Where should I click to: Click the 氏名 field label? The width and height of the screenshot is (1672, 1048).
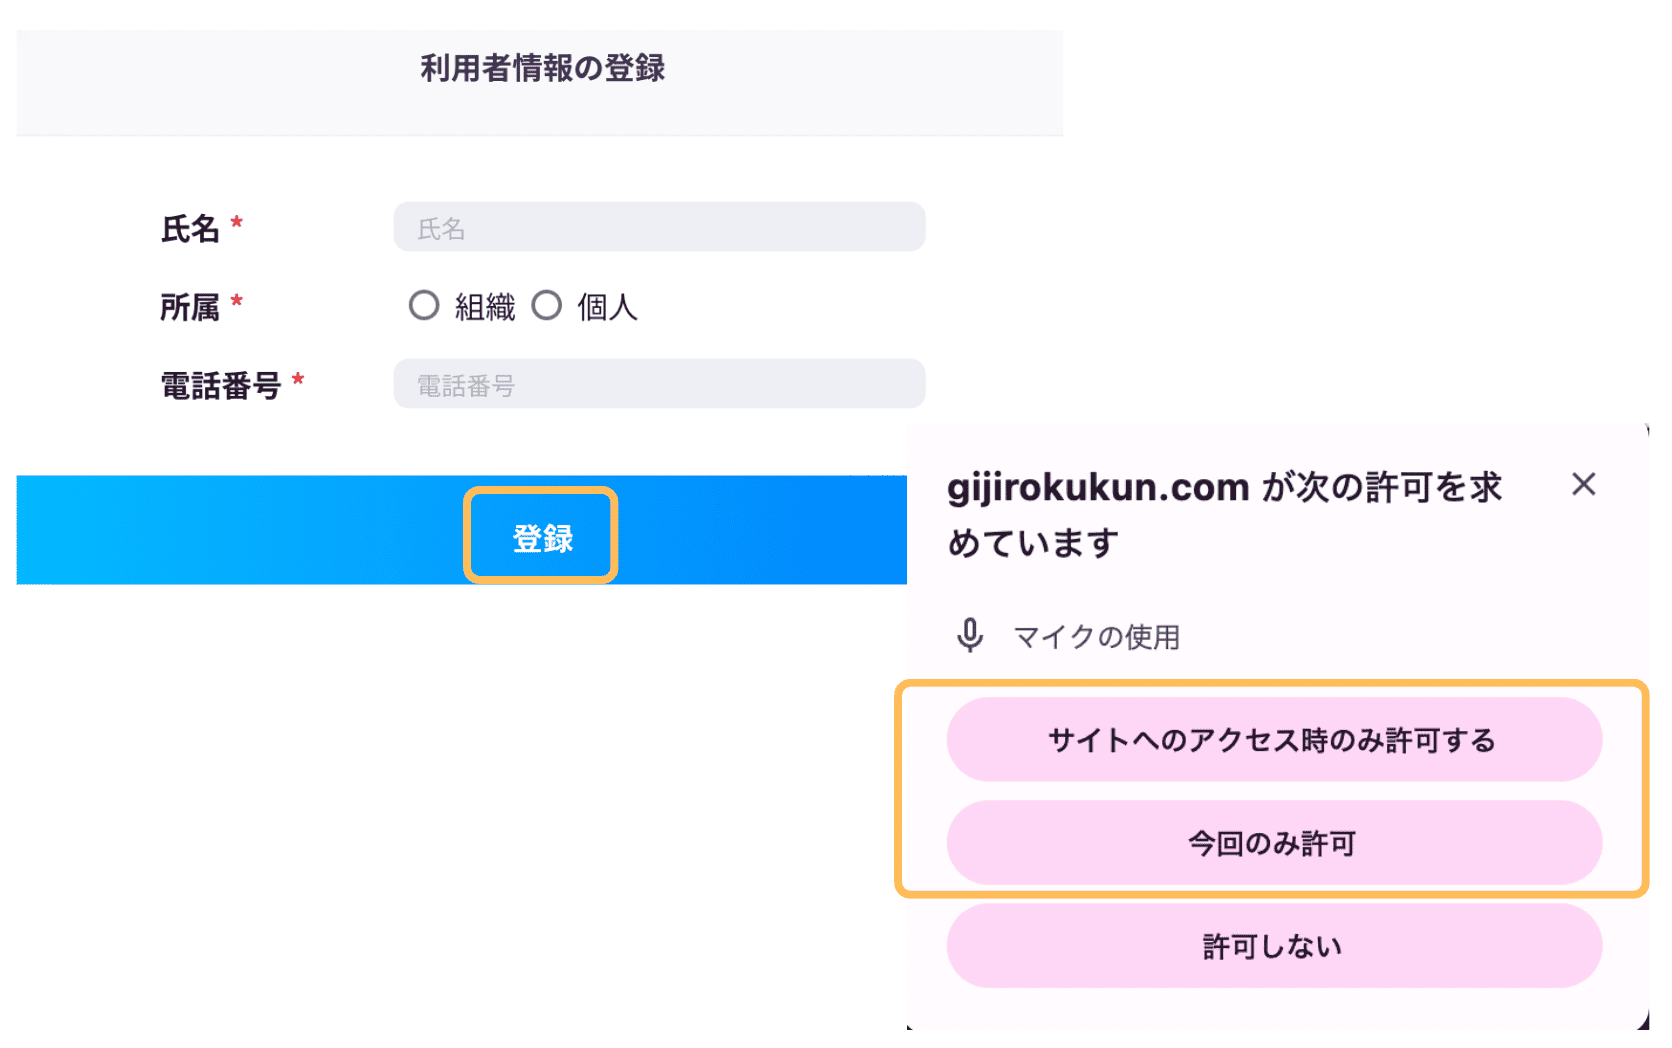190,229
